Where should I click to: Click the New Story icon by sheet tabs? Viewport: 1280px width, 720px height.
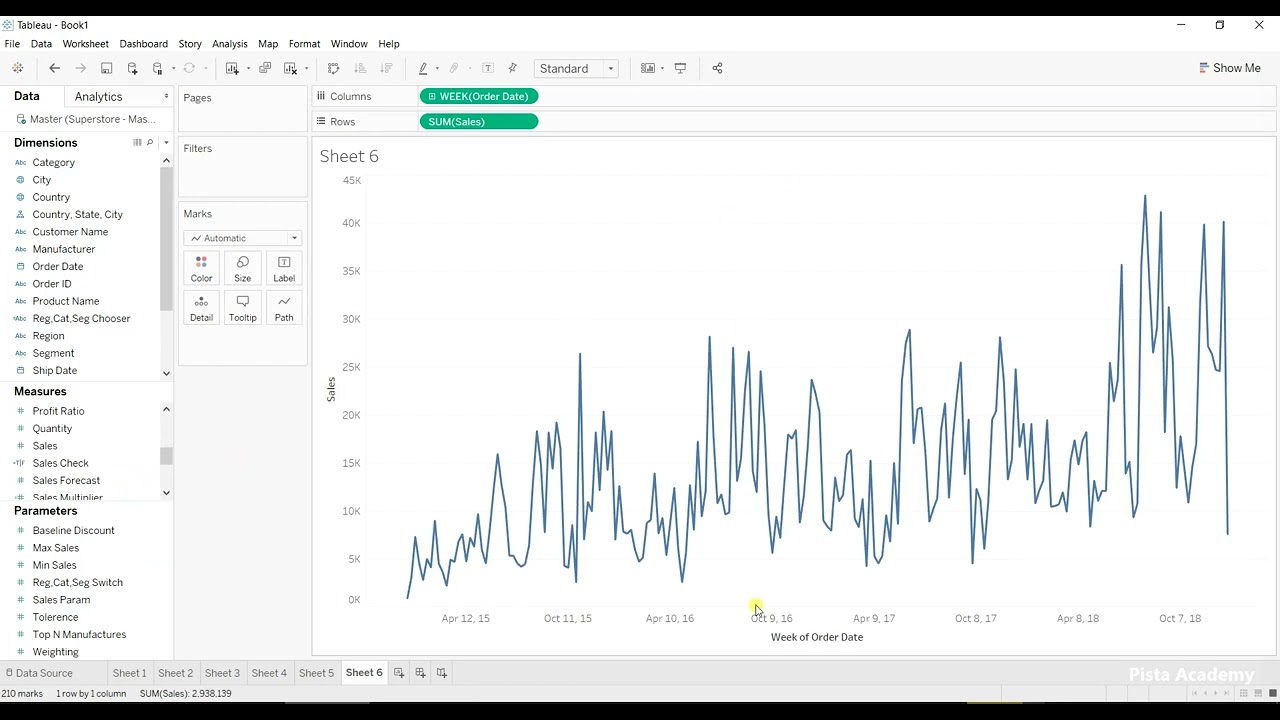[441, 673]
